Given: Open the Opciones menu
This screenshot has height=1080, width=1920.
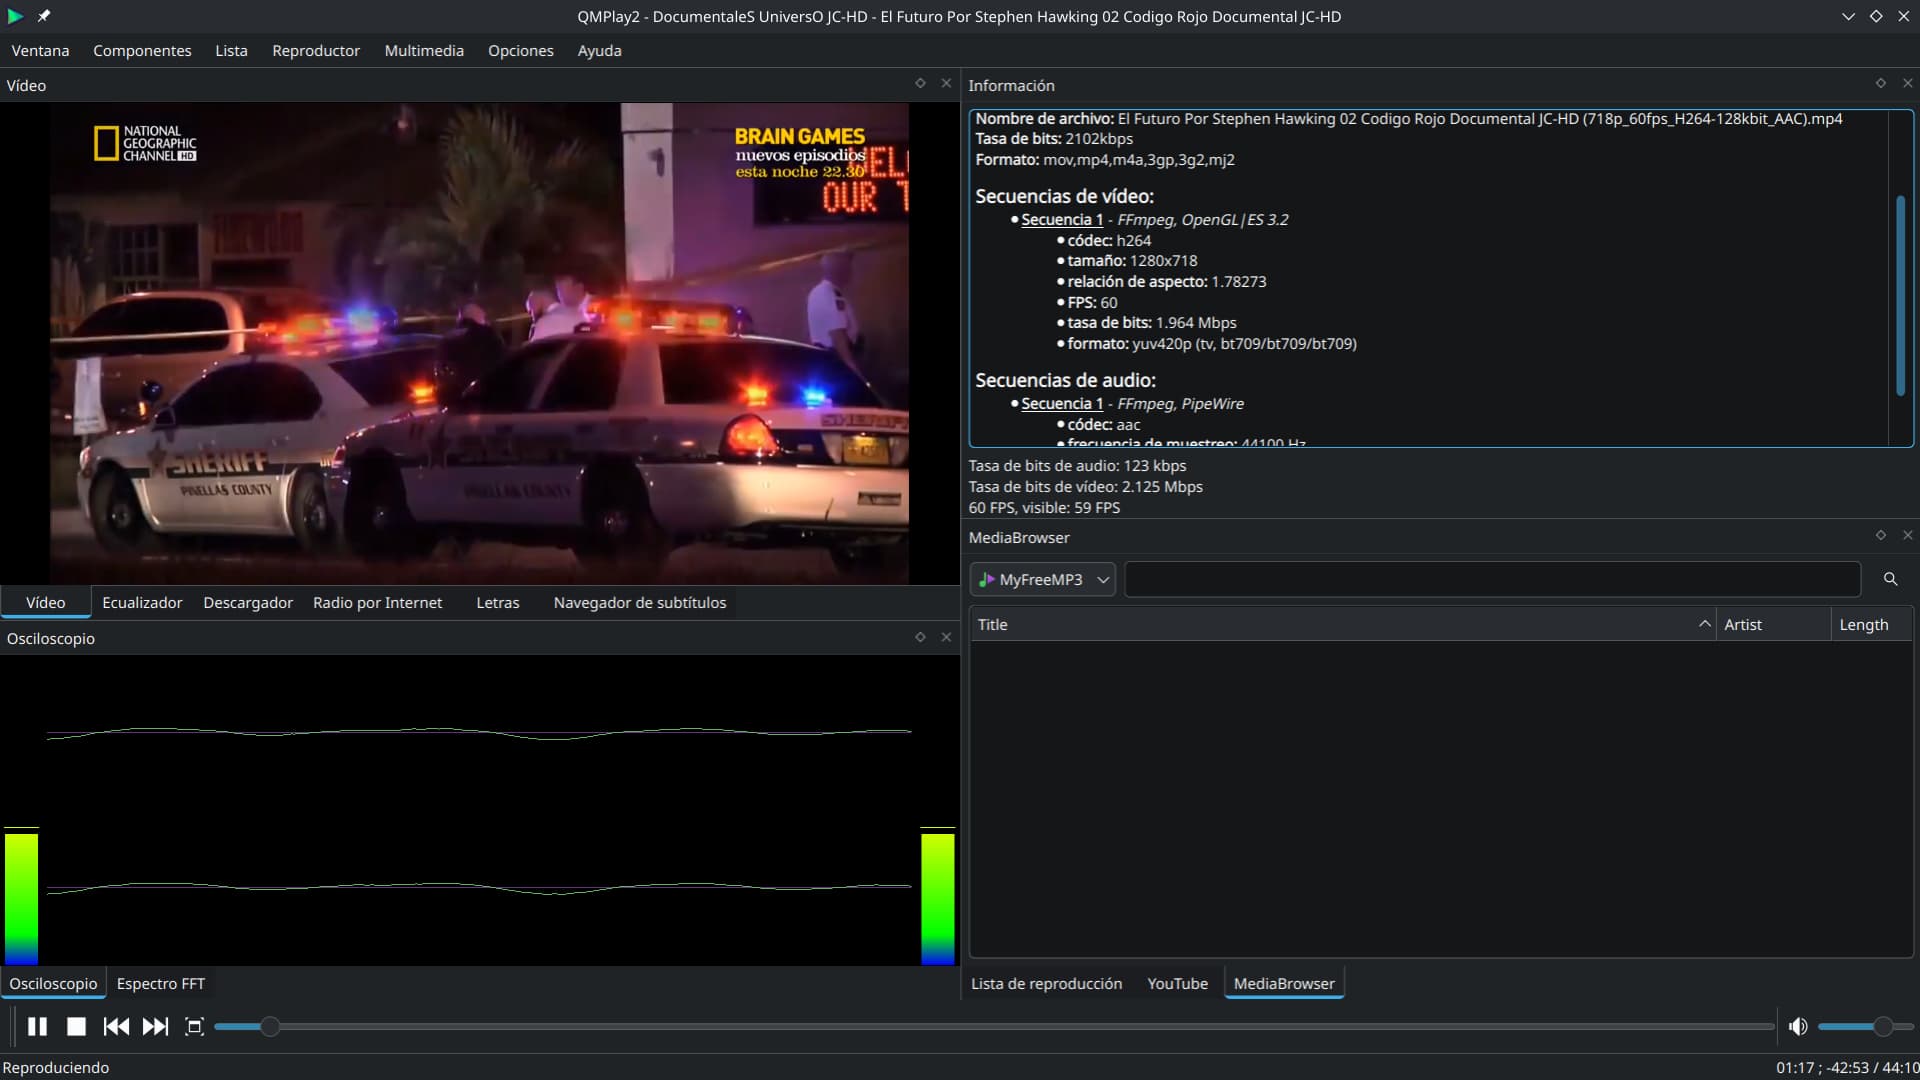Looking at the screenshot, I should point(520,50).
